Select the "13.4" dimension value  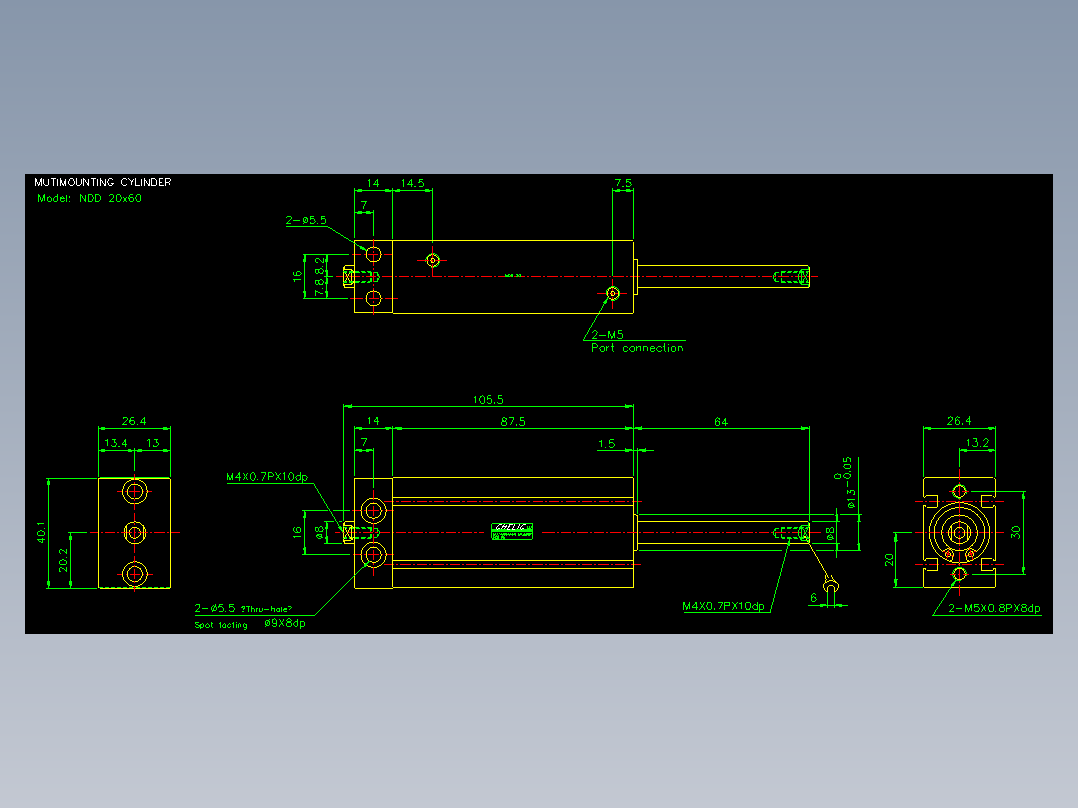coord(116,443)
